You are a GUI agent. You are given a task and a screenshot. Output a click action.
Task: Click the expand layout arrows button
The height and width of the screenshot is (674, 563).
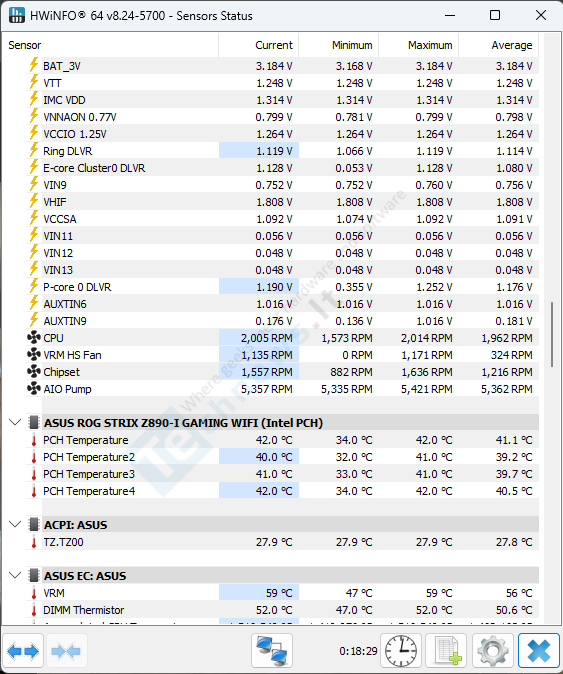click(23, 651)
